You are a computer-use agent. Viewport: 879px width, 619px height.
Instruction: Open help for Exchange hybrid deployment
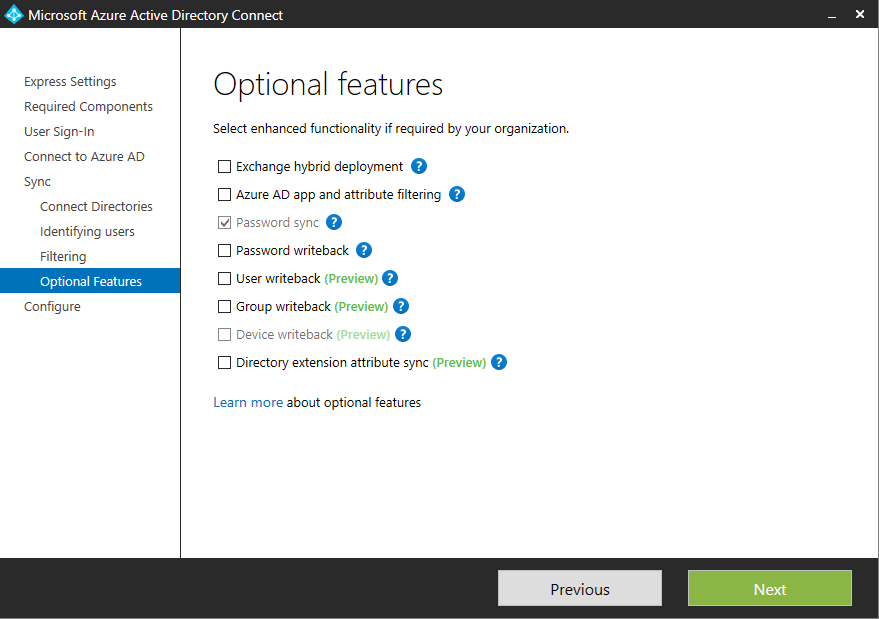click(x=419, y=167)
